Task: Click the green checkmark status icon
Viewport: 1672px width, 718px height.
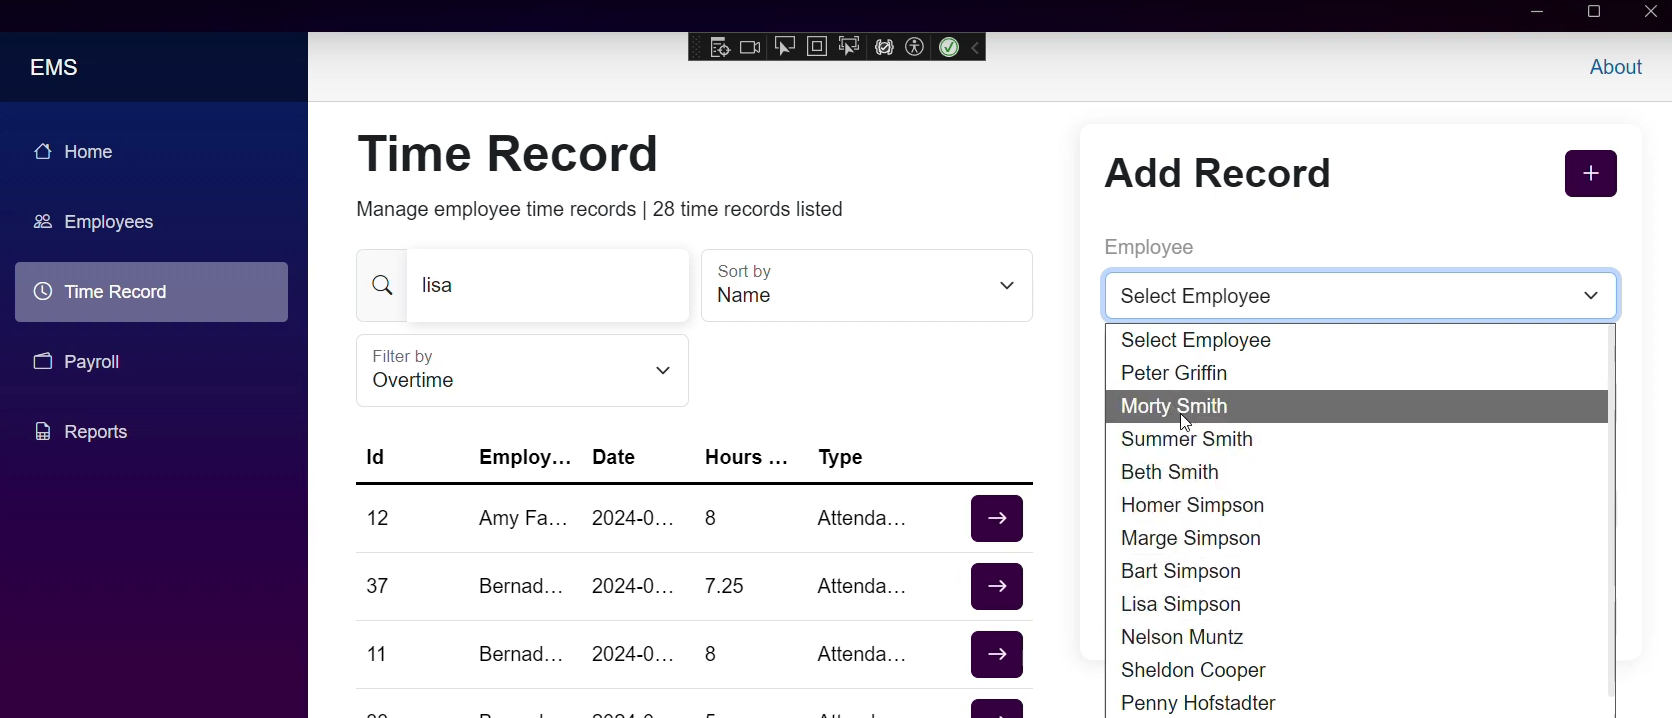Action: tap(949, 47)
